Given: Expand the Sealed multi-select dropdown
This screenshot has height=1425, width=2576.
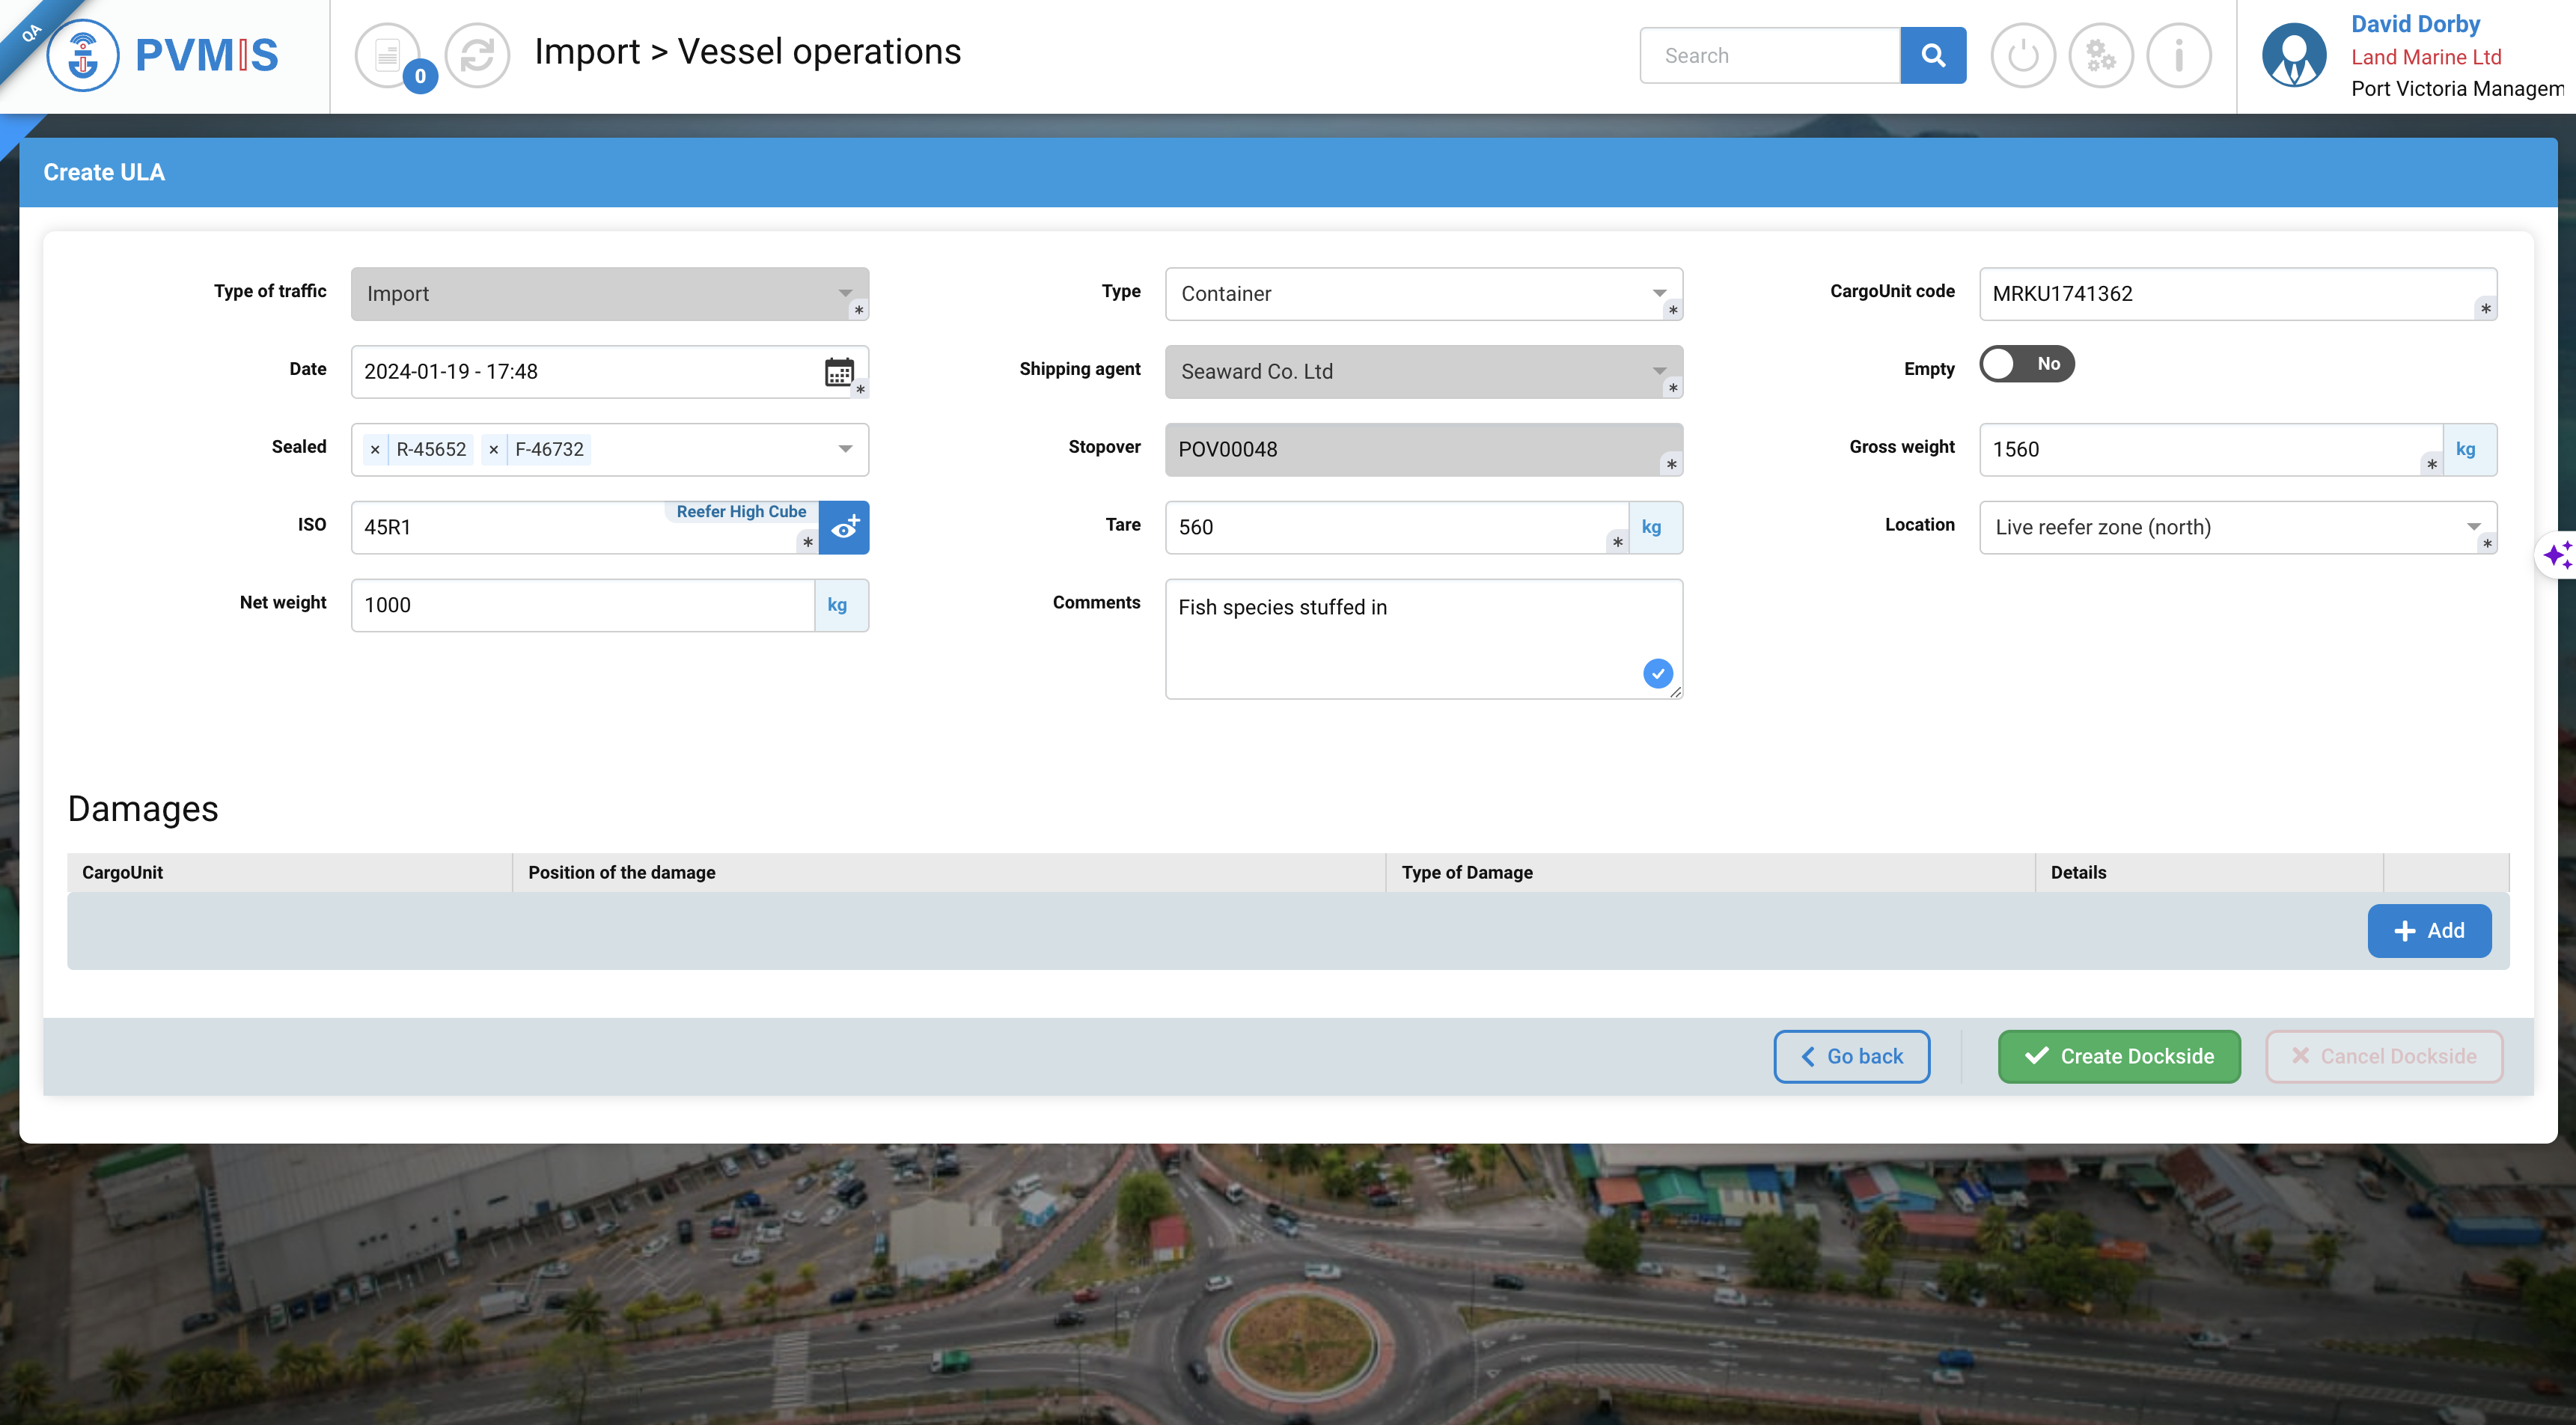Looking at the screenshot, I should pyautogui.click(x=845, y=449).
